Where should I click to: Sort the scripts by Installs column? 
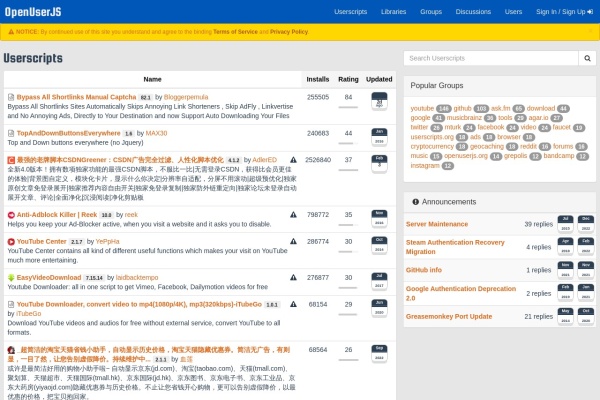click(x=317, y=78)
